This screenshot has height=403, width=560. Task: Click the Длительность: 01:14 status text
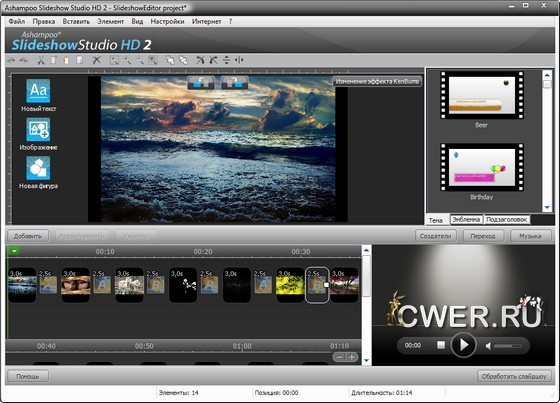pos(381,393)
